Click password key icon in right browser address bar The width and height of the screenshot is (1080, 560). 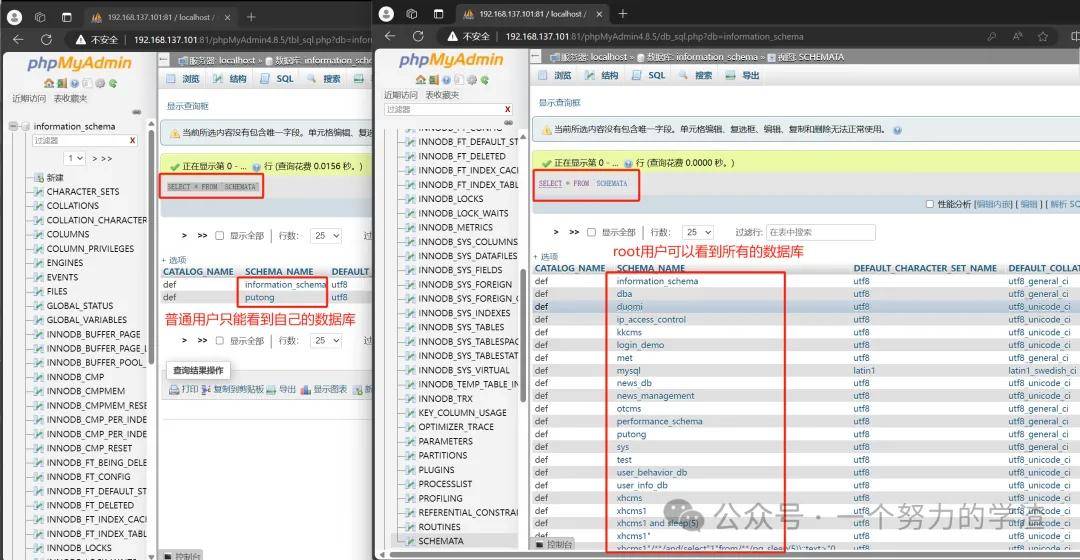click(991, 37)
